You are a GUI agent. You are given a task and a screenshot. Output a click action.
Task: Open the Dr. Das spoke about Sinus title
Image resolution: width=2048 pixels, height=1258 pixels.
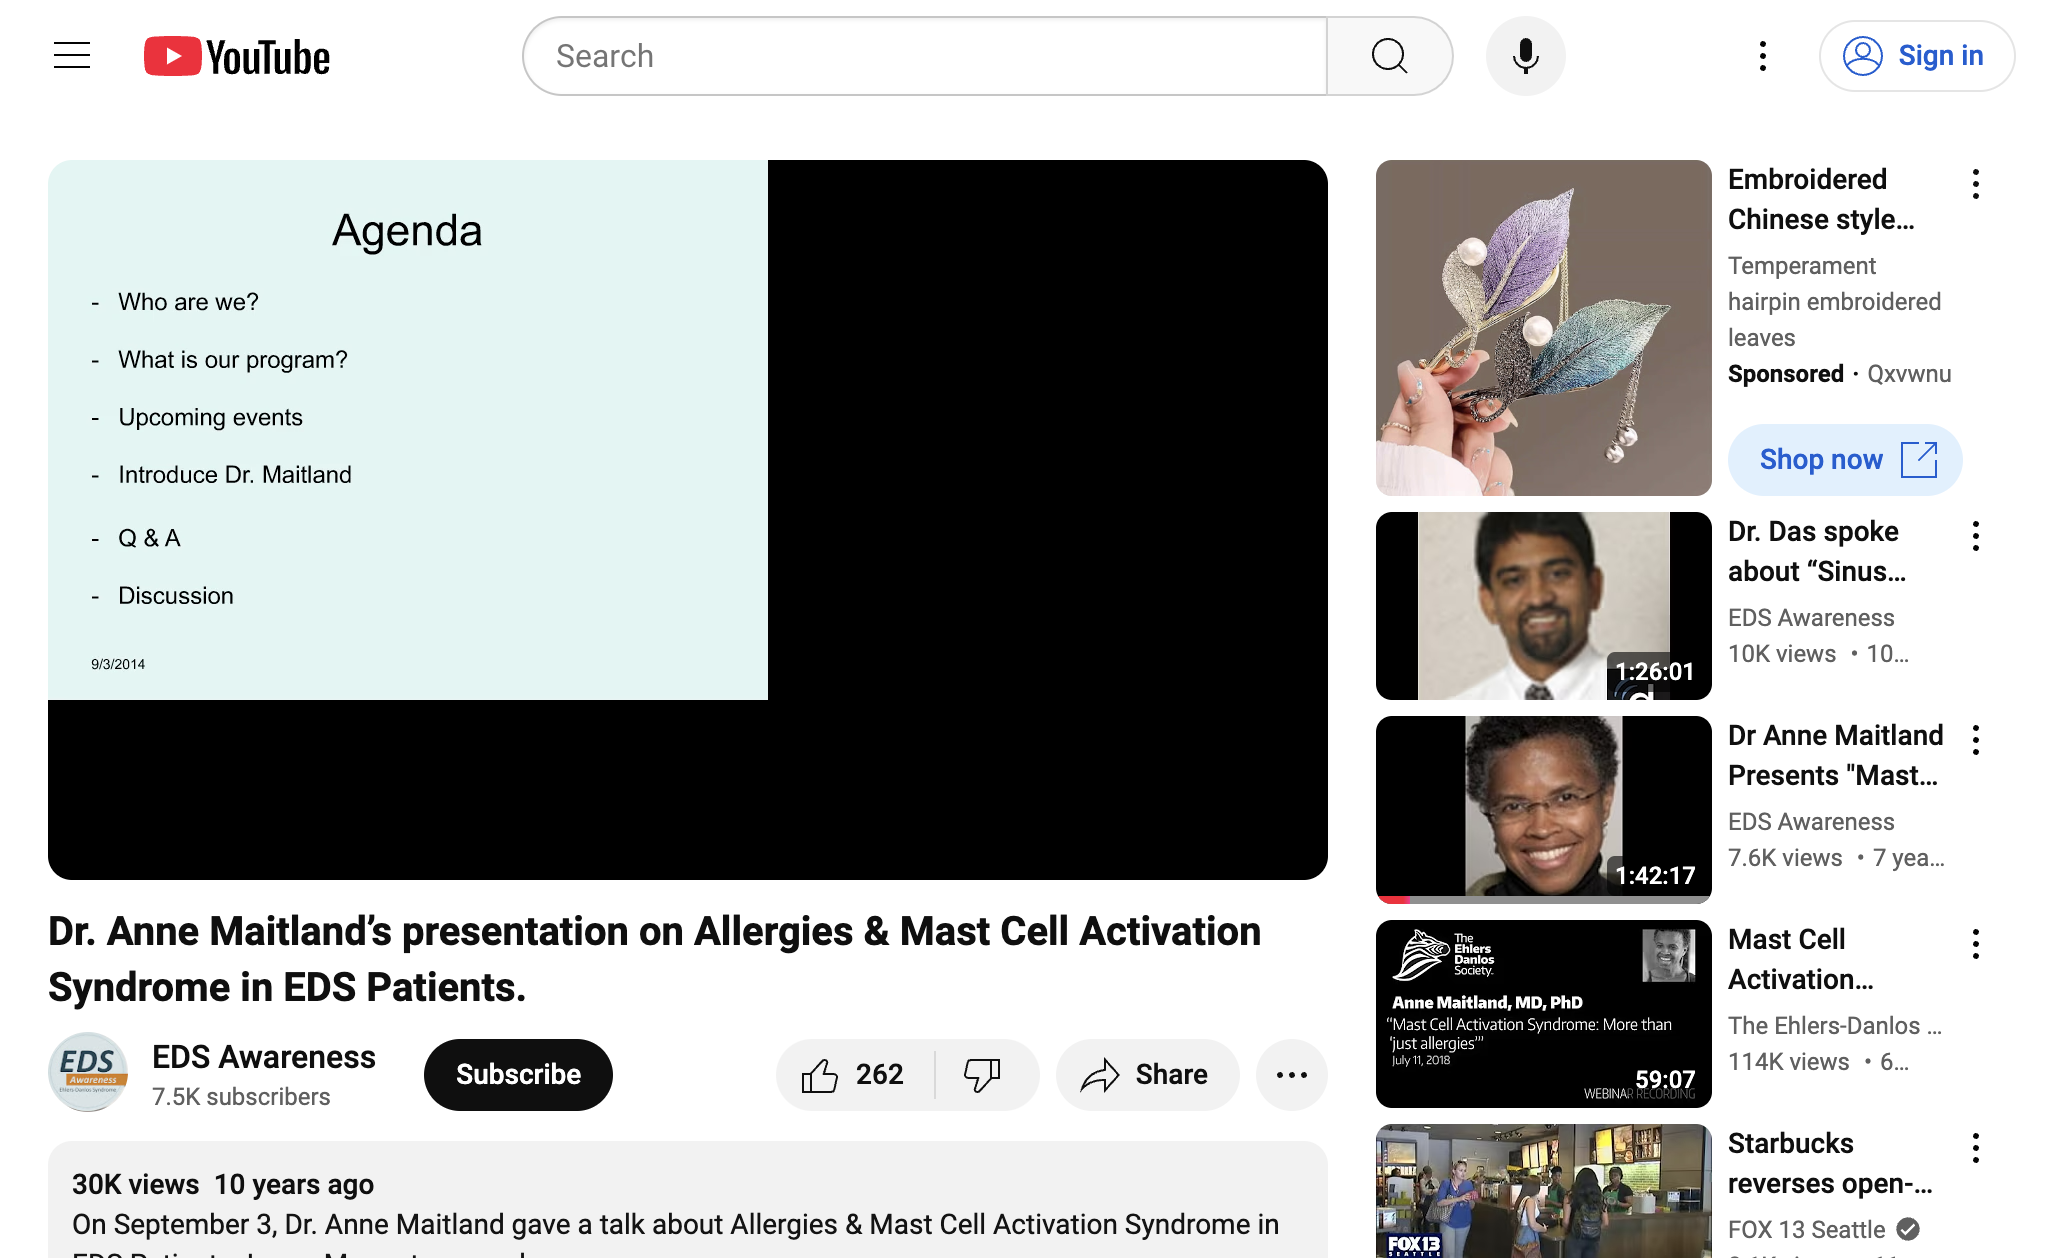(x=1817, y=551)
